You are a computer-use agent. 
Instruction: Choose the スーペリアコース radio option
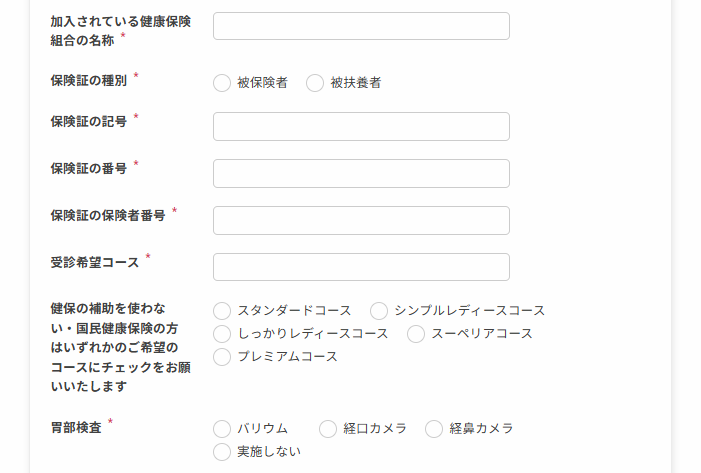pyautogui.click(x=416, y=334)
